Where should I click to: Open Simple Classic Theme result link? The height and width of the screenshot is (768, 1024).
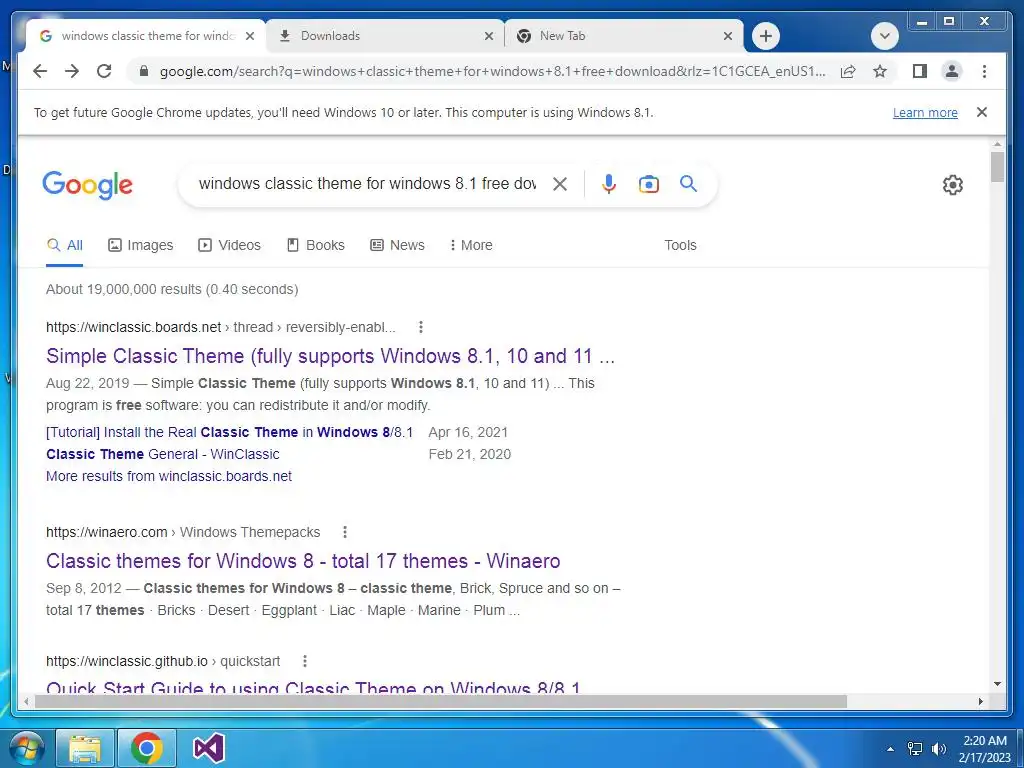pos(330,357)
